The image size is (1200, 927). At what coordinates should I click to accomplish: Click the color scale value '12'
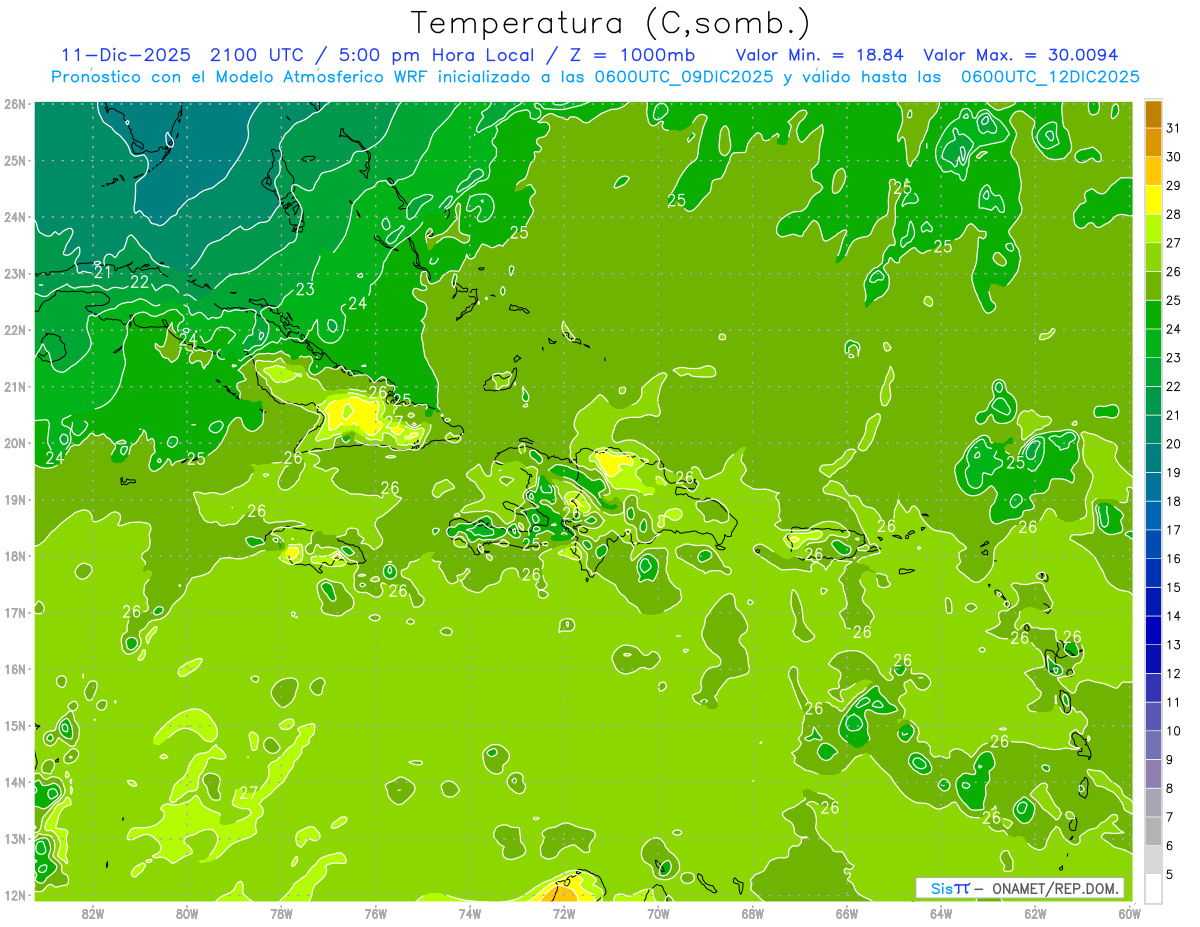(1174, 673)
